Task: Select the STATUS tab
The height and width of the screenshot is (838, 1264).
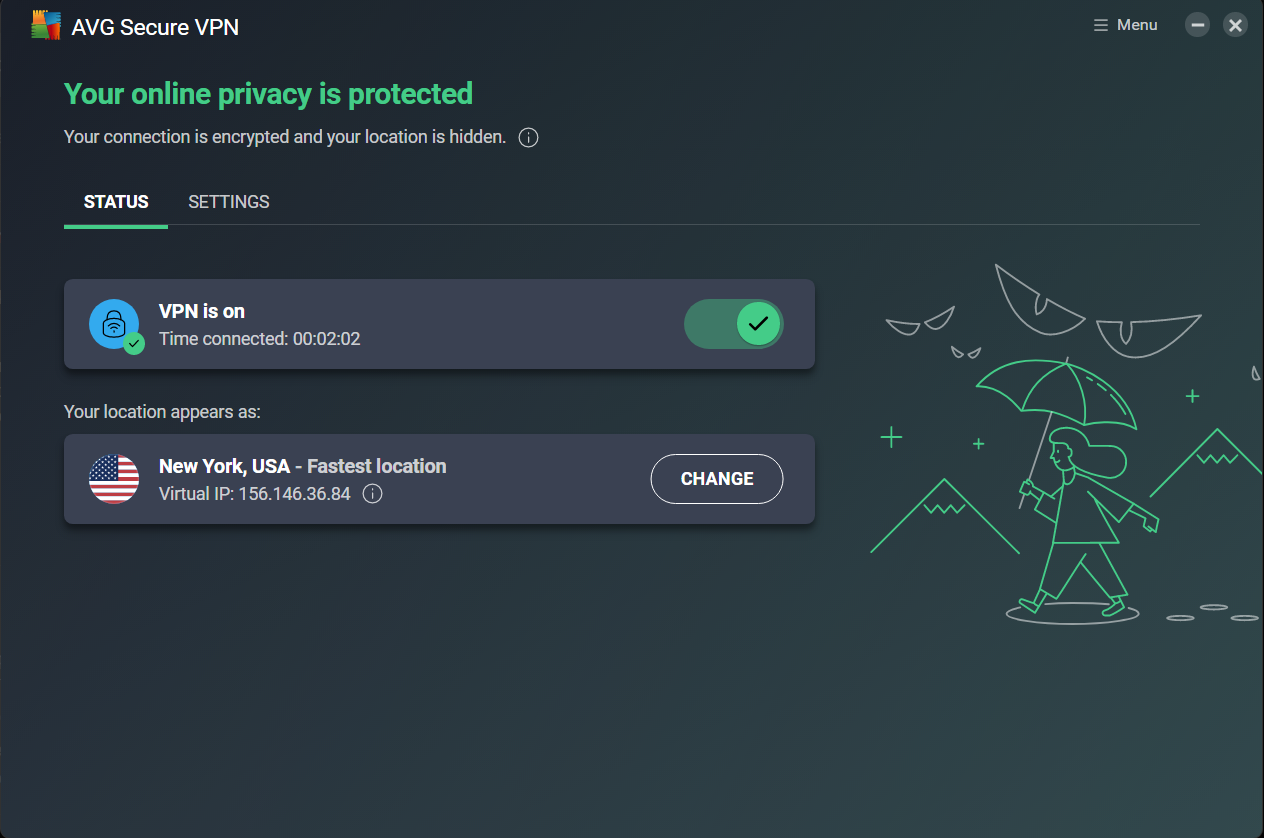Action: click(x=116, y=202)
